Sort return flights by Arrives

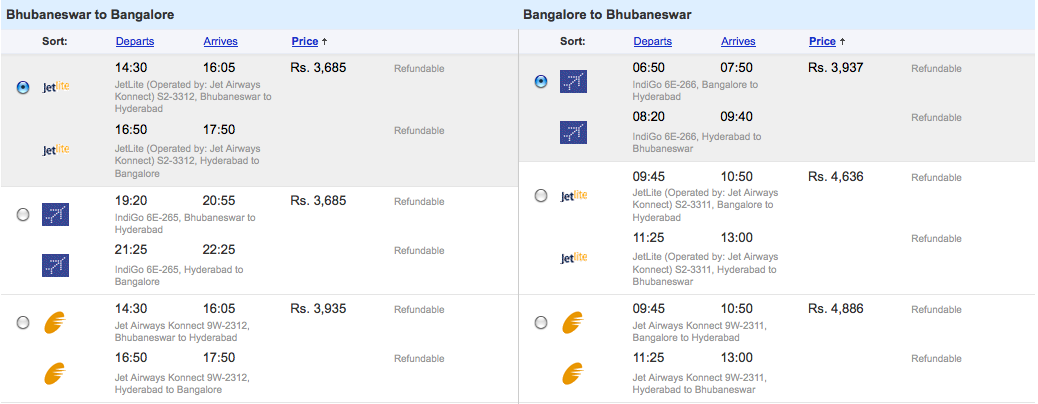738,41
